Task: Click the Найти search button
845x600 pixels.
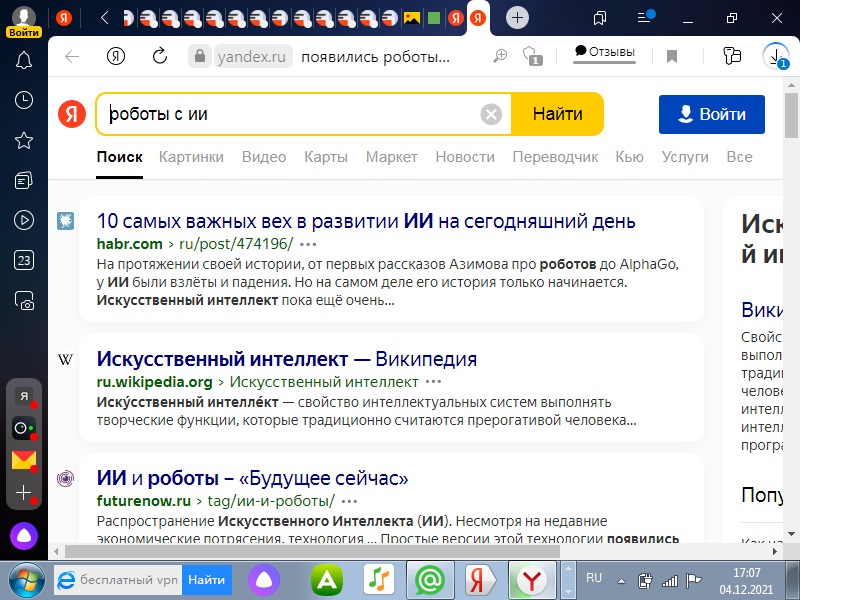Action: pyautogui.click(x=557, y=114)
